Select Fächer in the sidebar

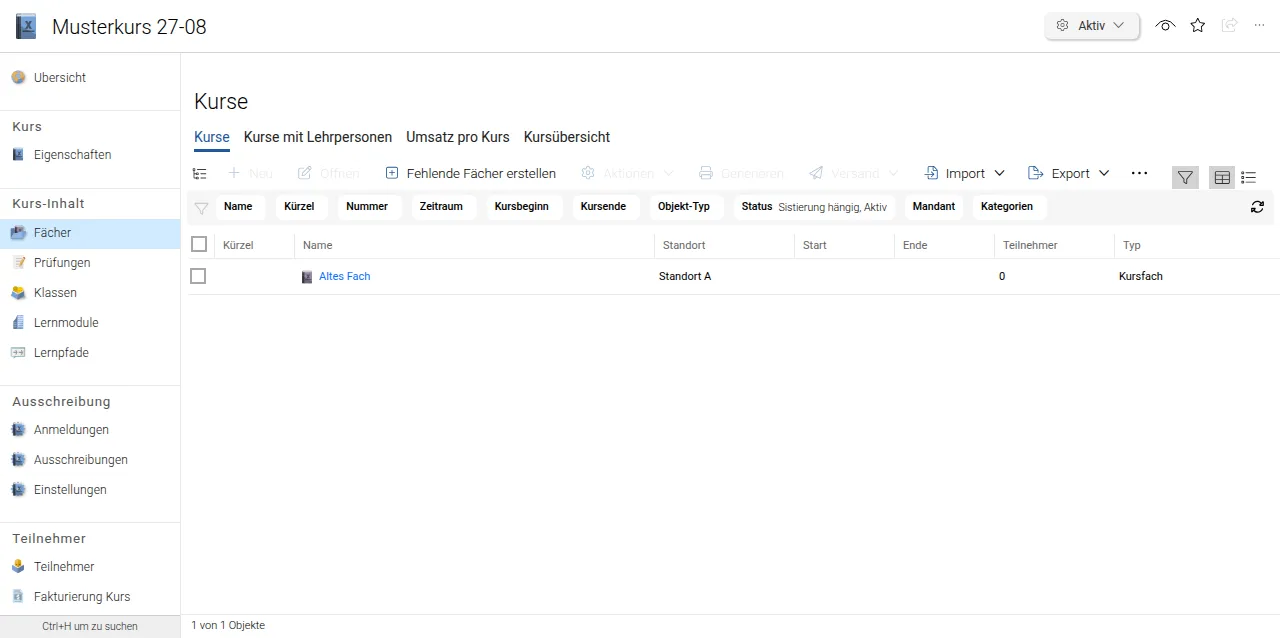point(90,233)
